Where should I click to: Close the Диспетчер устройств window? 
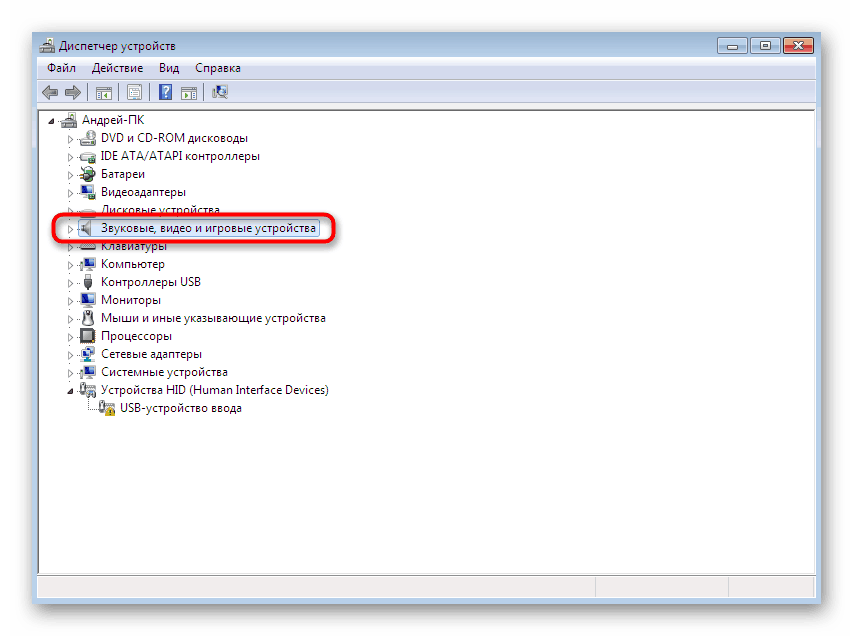pos(798,46)
